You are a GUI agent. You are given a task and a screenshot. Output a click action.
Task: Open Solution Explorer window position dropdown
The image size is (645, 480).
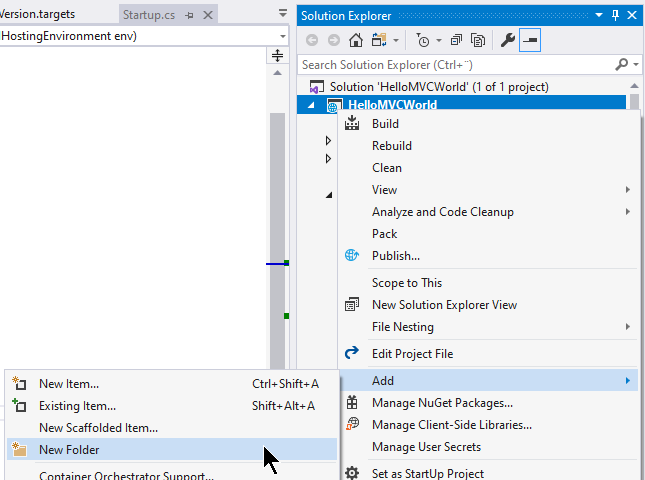[x=599, y=16]
